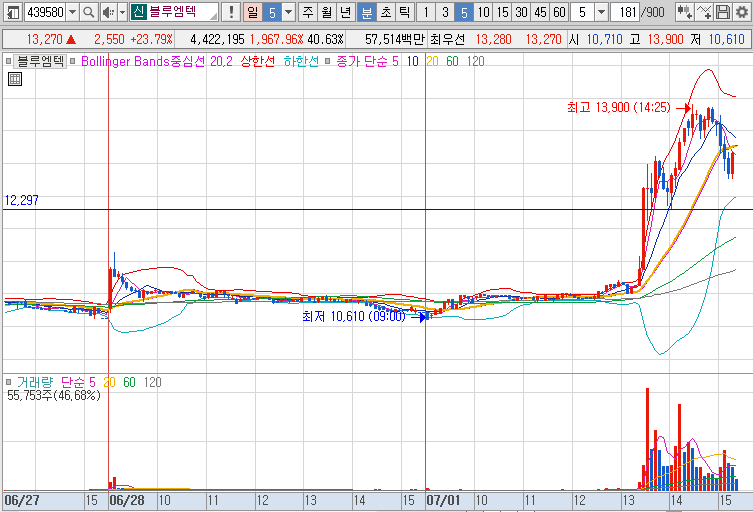753x512 pixels.
Task: Select the highlighted 5-minute interval tab
Action: click(x=464, y=12)
